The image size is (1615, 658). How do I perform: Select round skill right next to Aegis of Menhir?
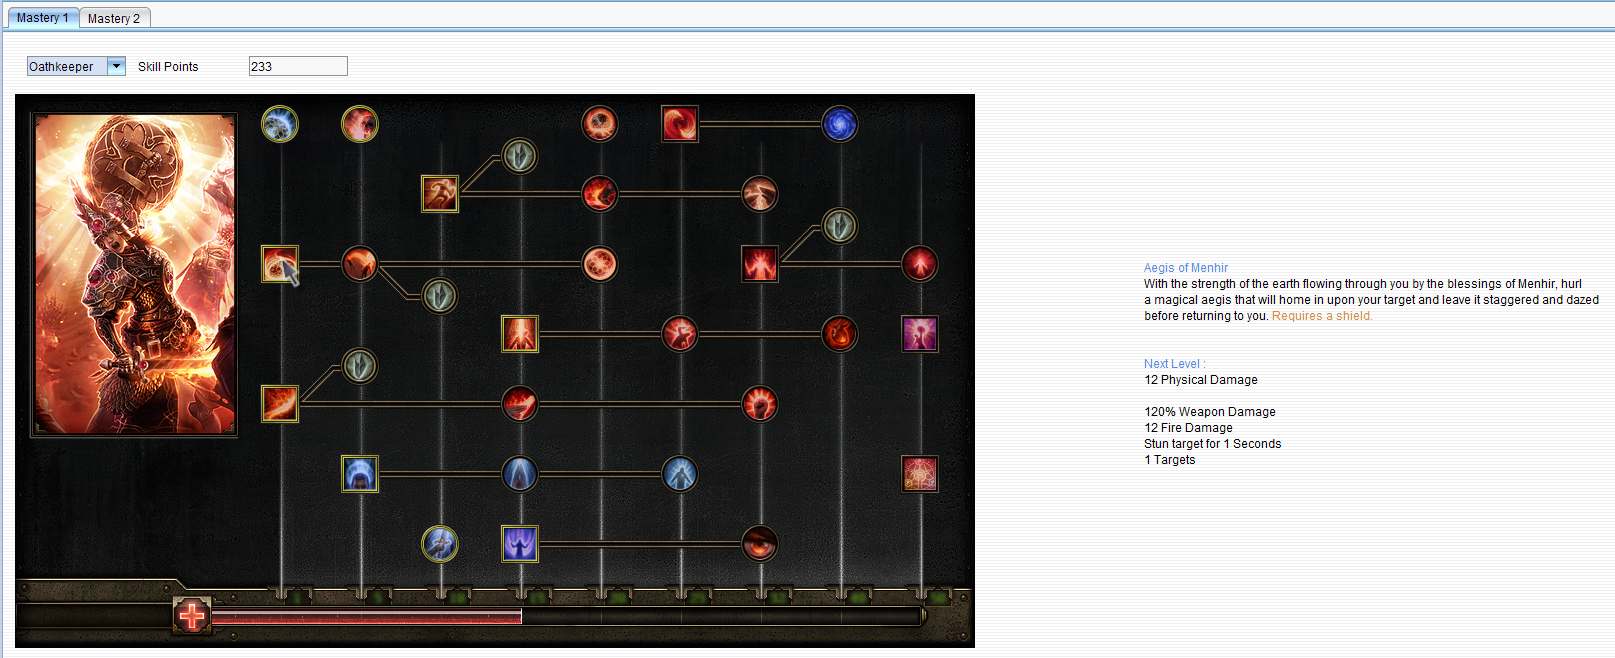click(360, 264)
